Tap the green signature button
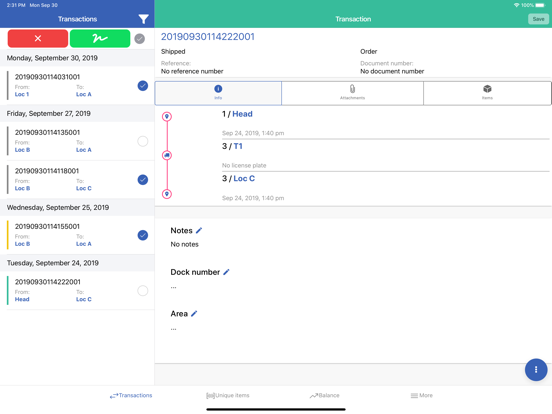Viewport: 552px width, 414px height. (x=100, y=38)
